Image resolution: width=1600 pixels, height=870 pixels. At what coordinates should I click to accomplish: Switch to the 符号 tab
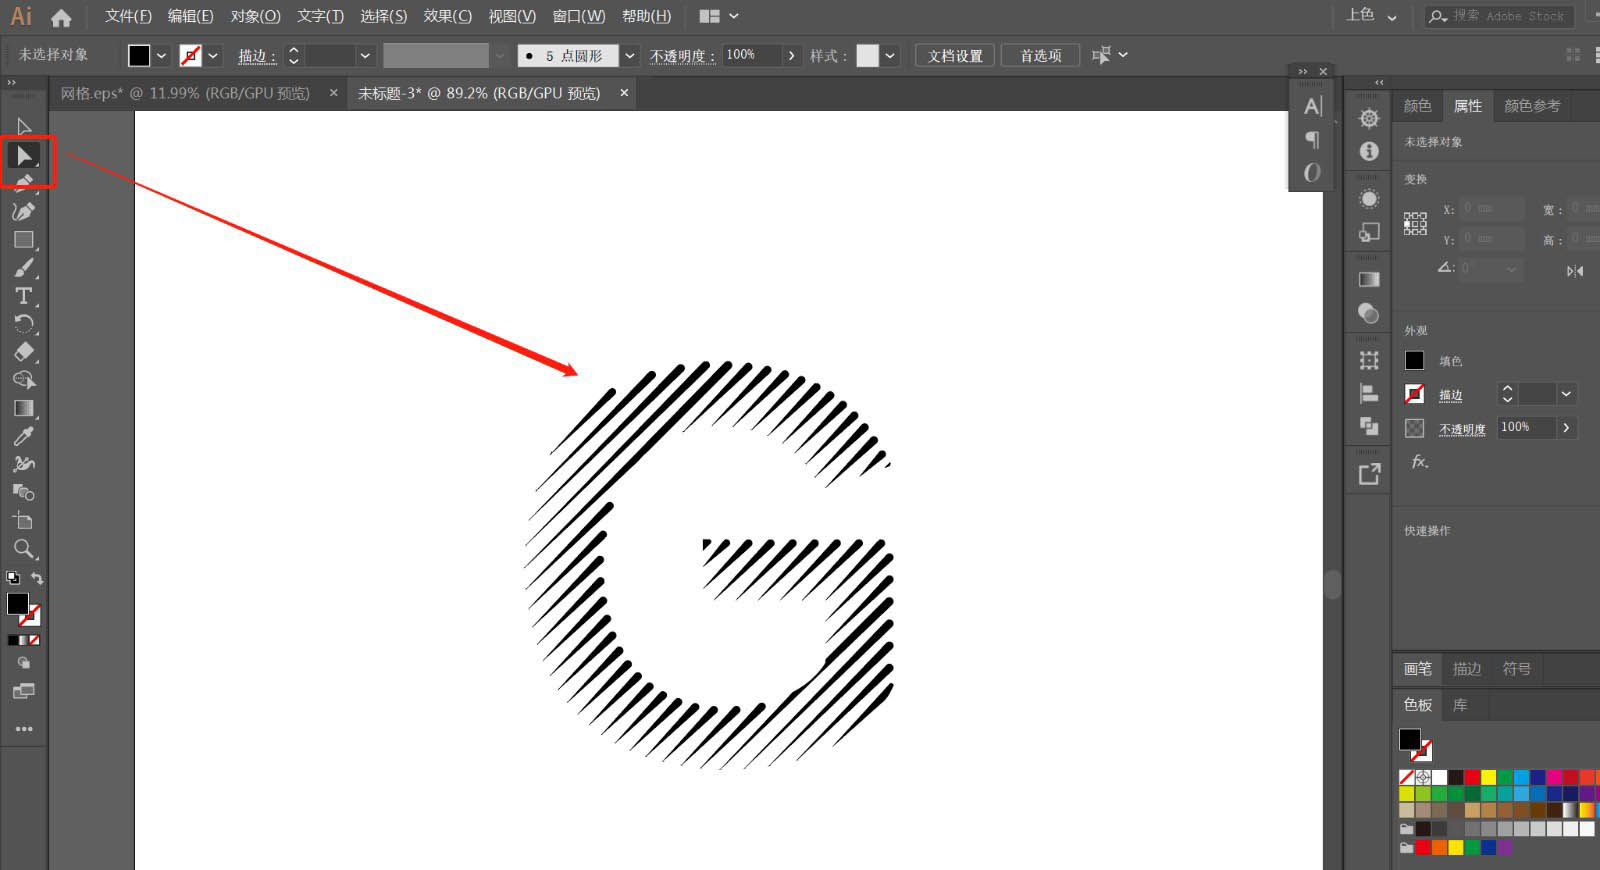(x=1517, y=669)
